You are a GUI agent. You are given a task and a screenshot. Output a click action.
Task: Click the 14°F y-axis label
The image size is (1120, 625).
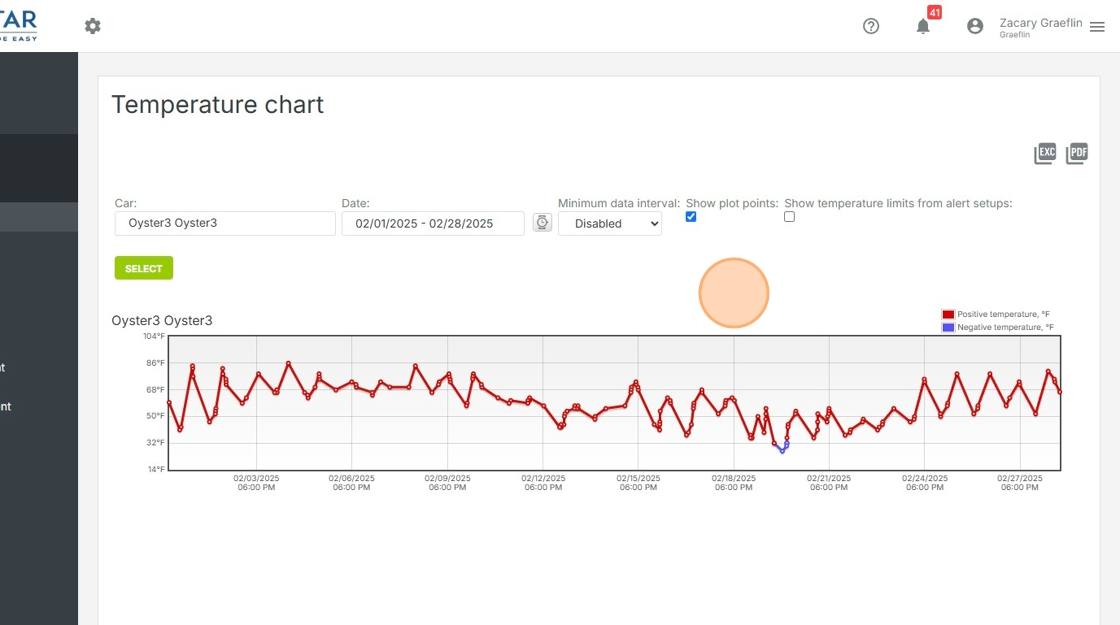(x=156, y=469)
